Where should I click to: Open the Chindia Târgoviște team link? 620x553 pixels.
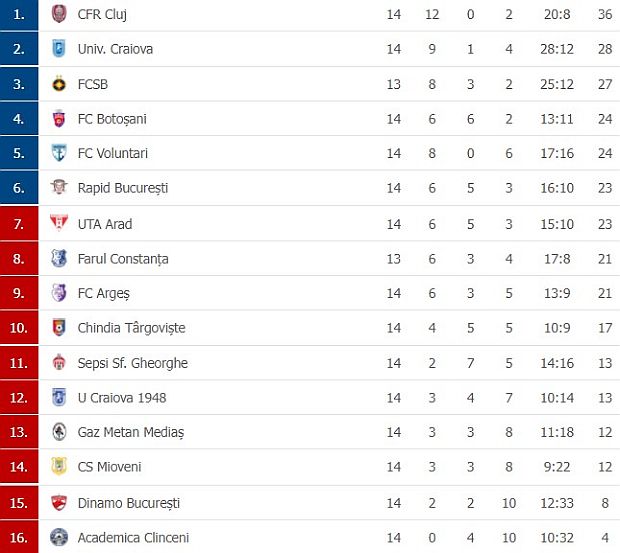(x=131, y=328)
